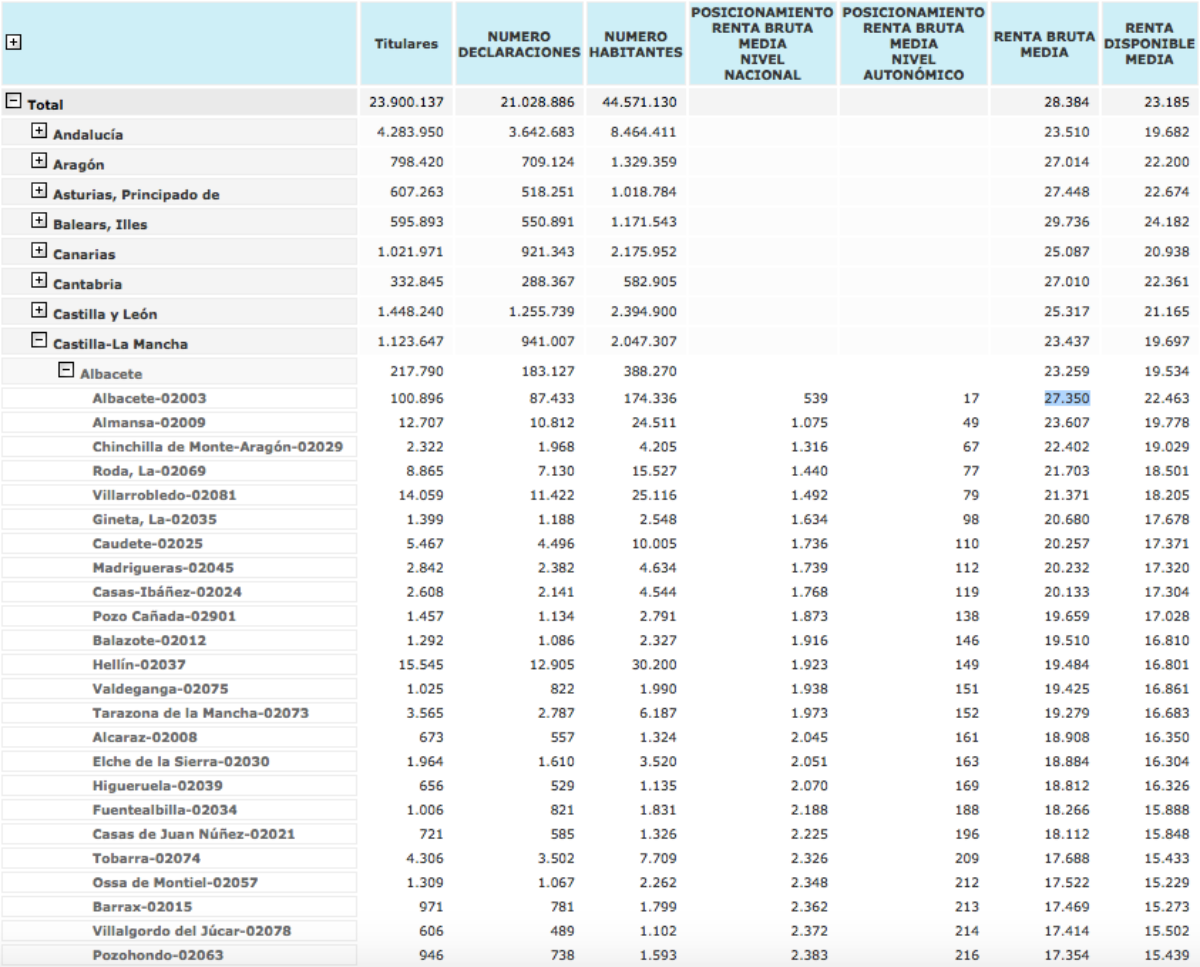Click Posicionamiento Renta Bruta Media Nivel Nacional header
1200x967 pixels.
[763, 44]
